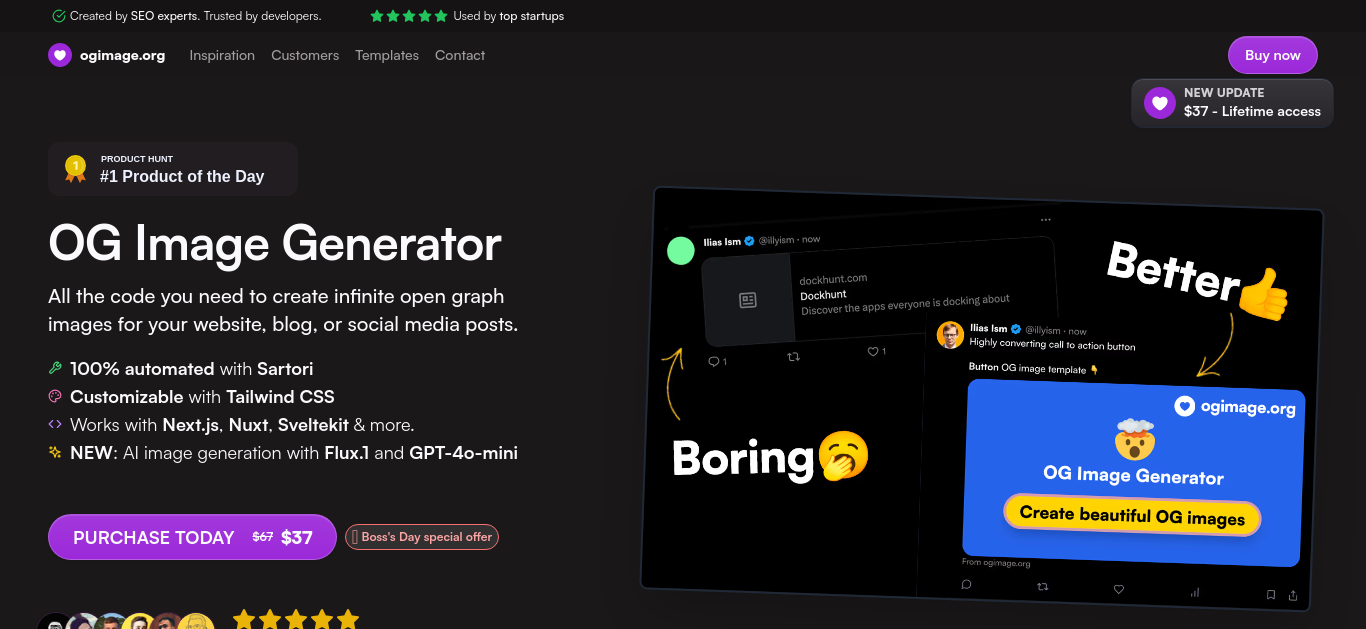The height and width of the screenshot is (629, 1366).
Task: Click the heart icon in the NEW UPDATE banner
Action: [x=1159, y=103]
